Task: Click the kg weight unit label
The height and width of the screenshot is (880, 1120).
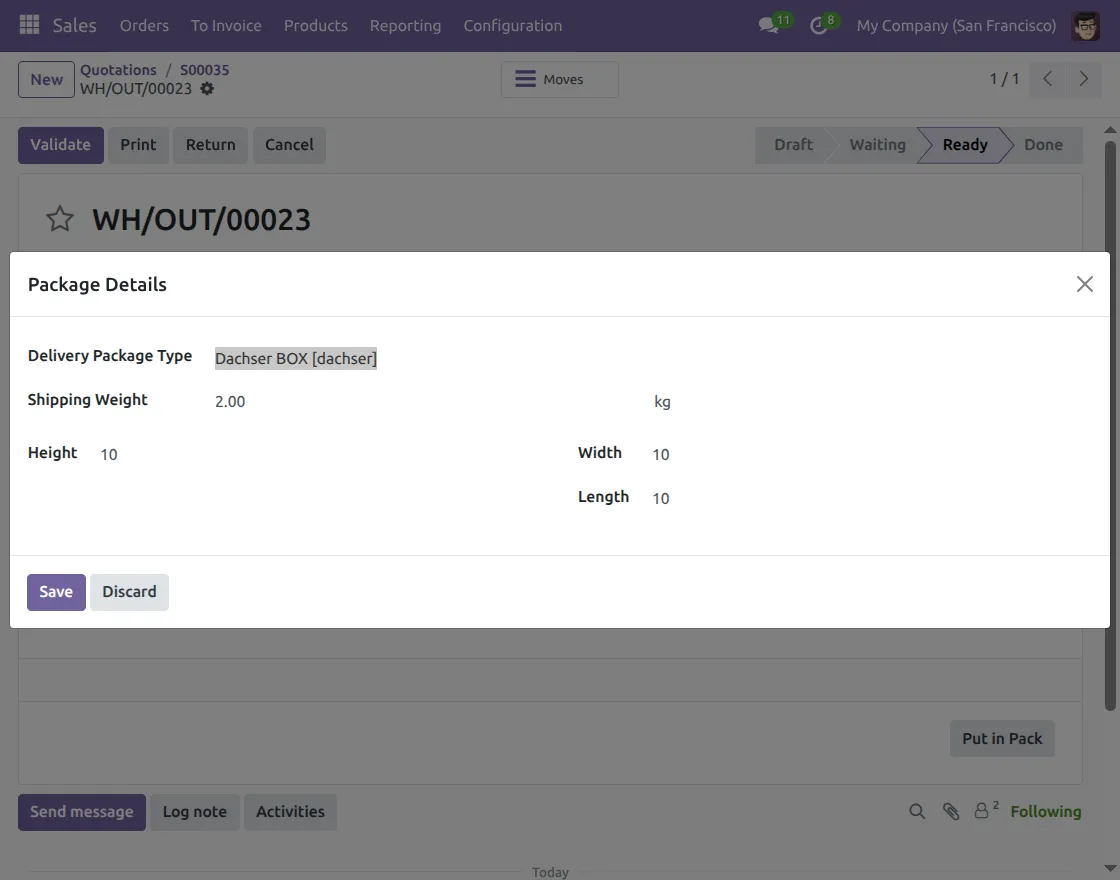Action: point(662,402)
